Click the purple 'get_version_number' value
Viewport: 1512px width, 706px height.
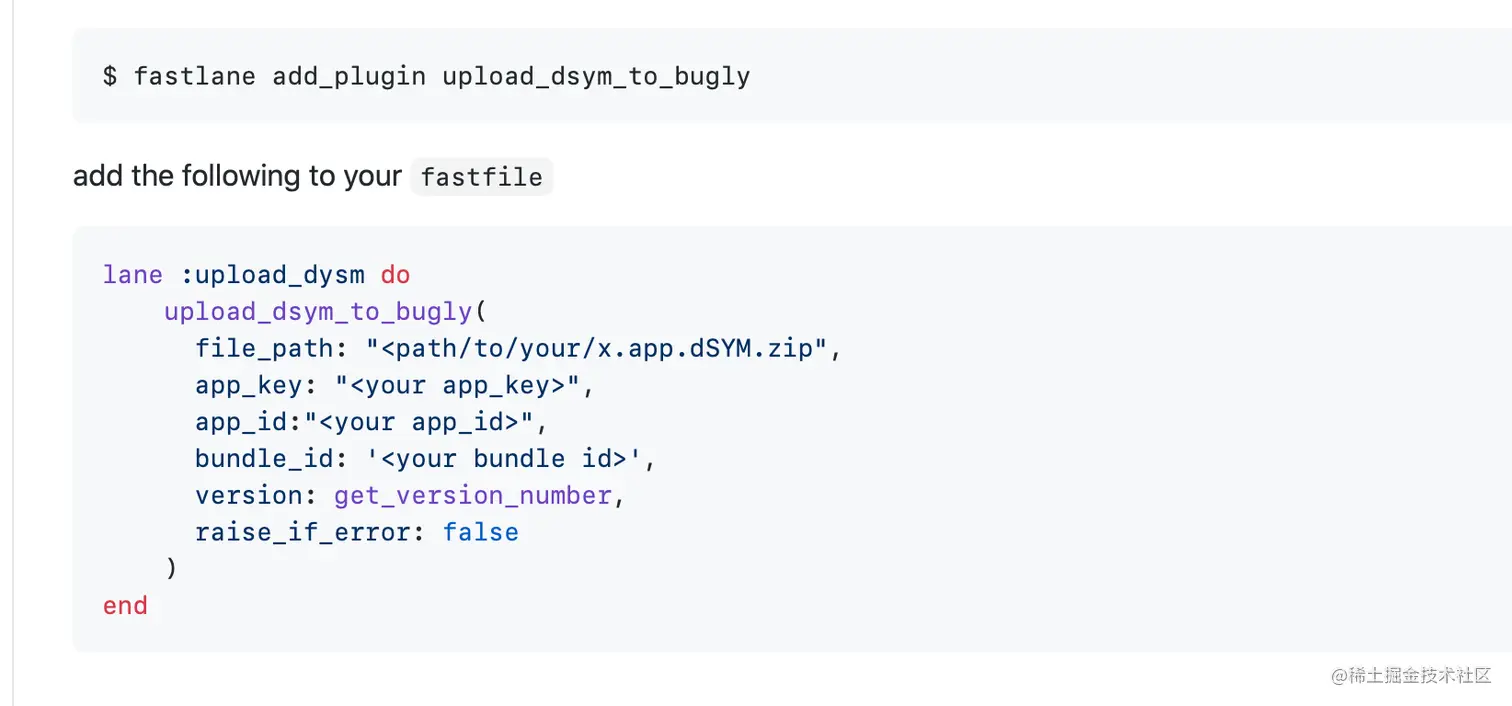[x=473, y=496]
